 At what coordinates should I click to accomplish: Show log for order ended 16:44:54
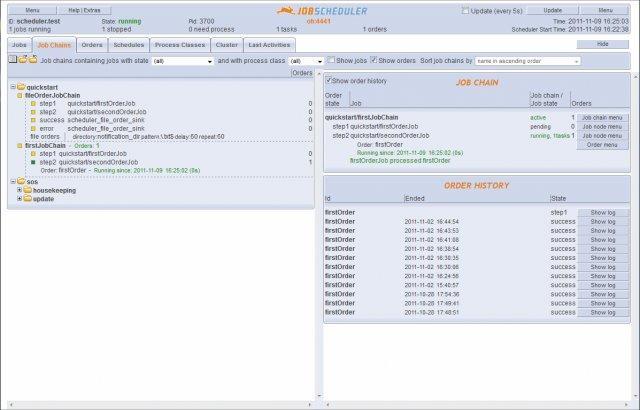(603, 222)
